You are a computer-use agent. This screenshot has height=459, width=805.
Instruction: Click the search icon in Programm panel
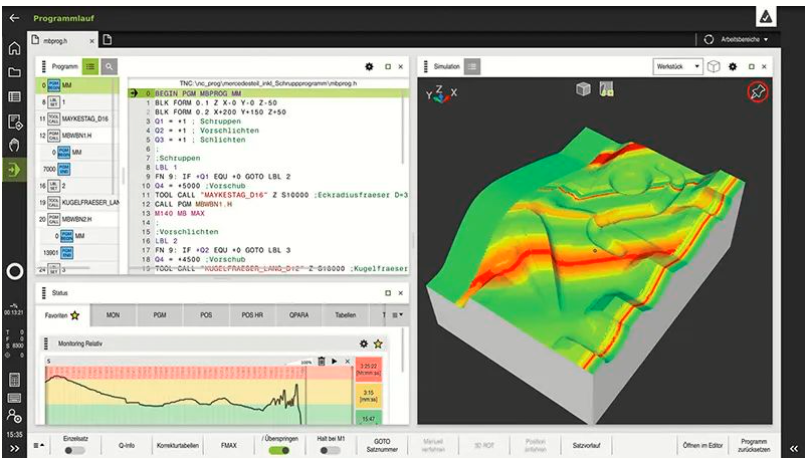(x=109, y=66)
